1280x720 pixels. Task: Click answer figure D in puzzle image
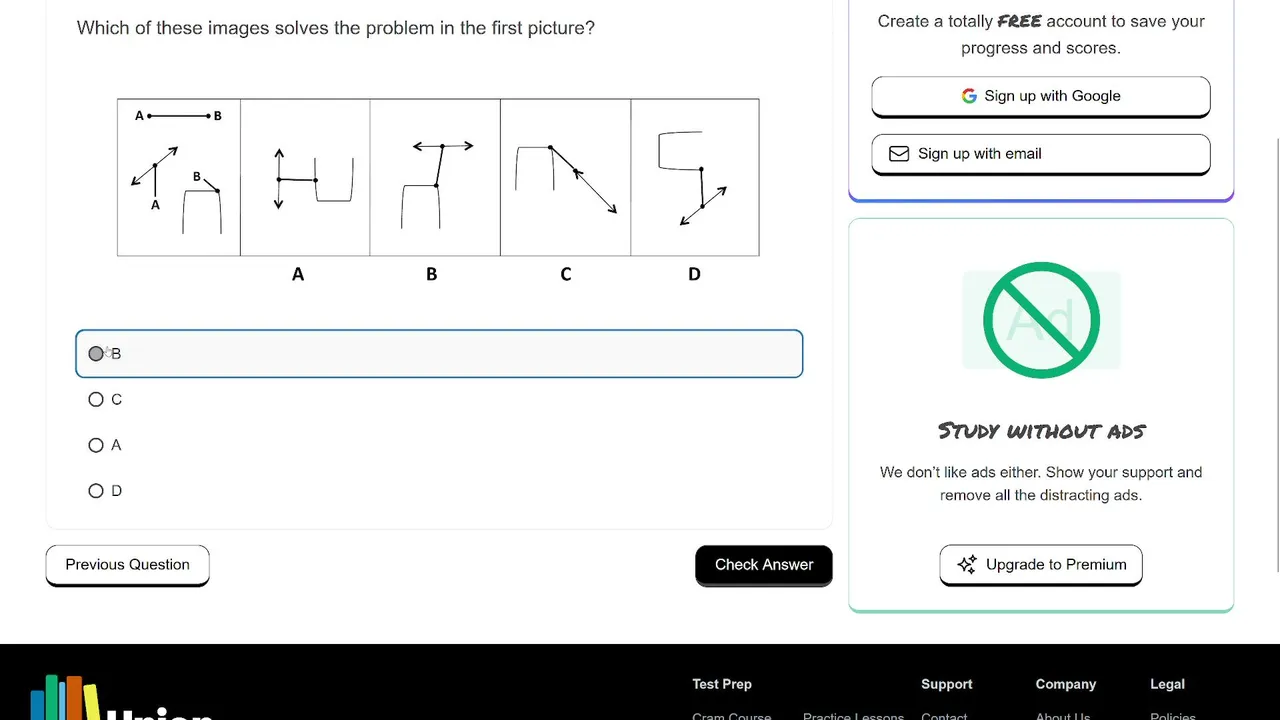click(695, 177)
